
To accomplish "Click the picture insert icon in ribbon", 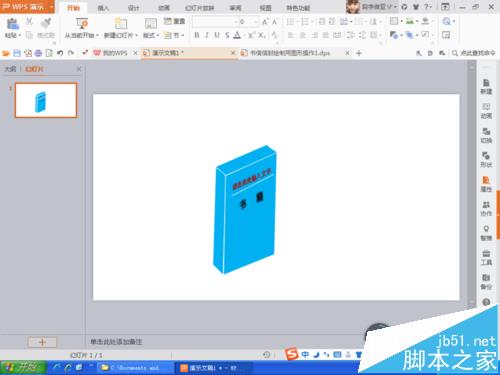I will tap(410, 22).
